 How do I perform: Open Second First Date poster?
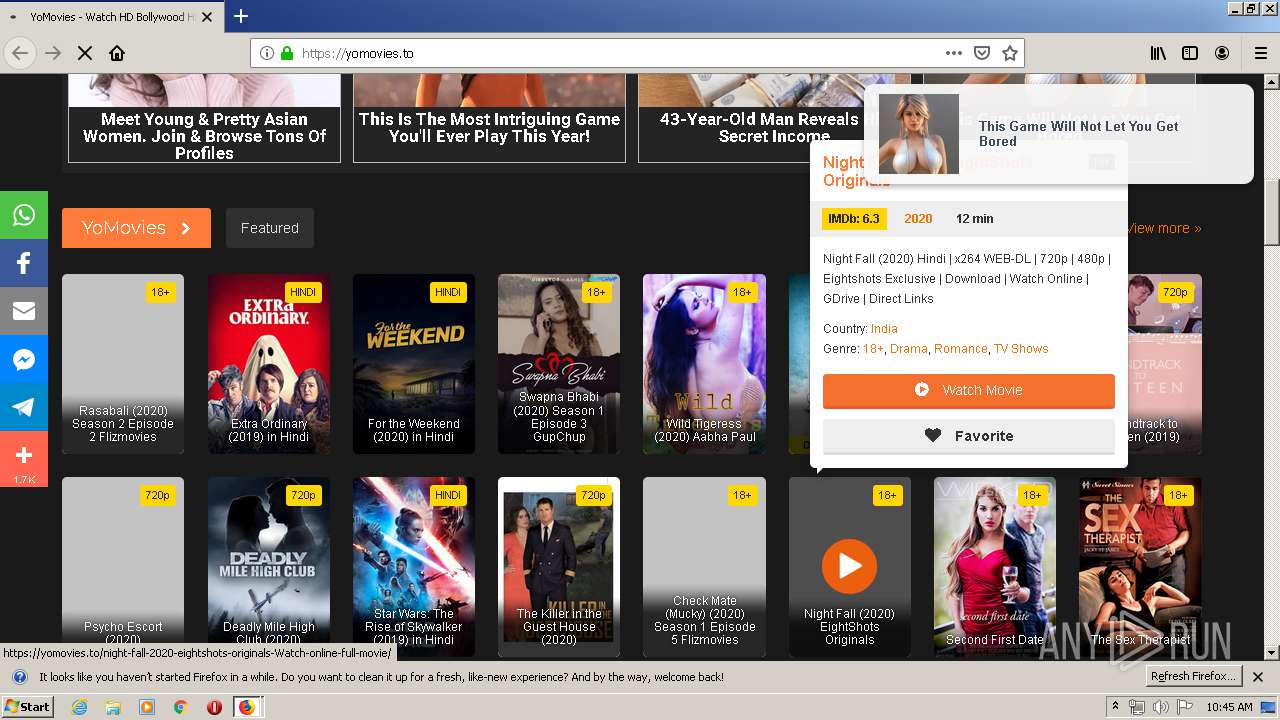(995, 567)
